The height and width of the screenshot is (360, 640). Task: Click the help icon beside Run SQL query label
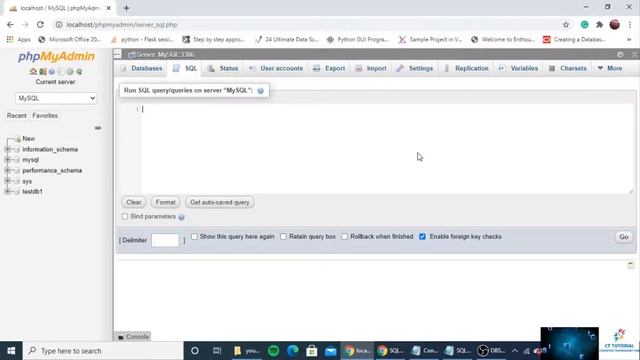tap(260, 91)
